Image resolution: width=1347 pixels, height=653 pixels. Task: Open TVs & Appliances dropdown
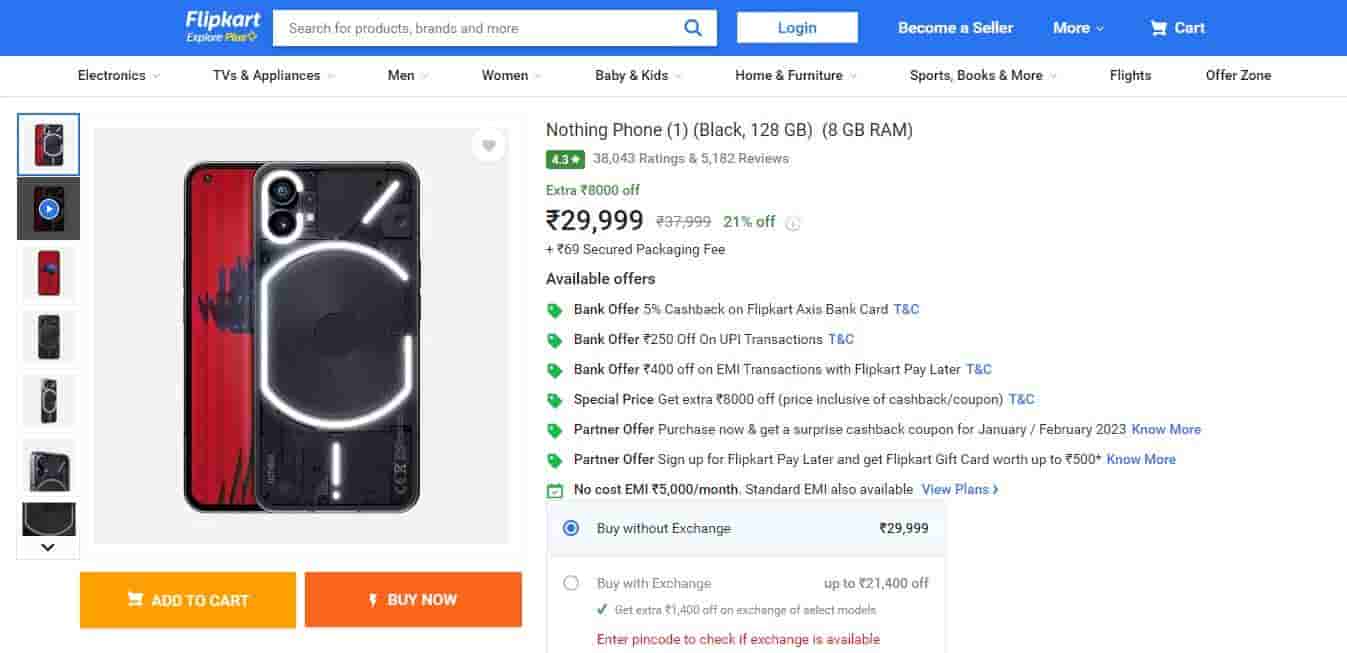[273, 75]
